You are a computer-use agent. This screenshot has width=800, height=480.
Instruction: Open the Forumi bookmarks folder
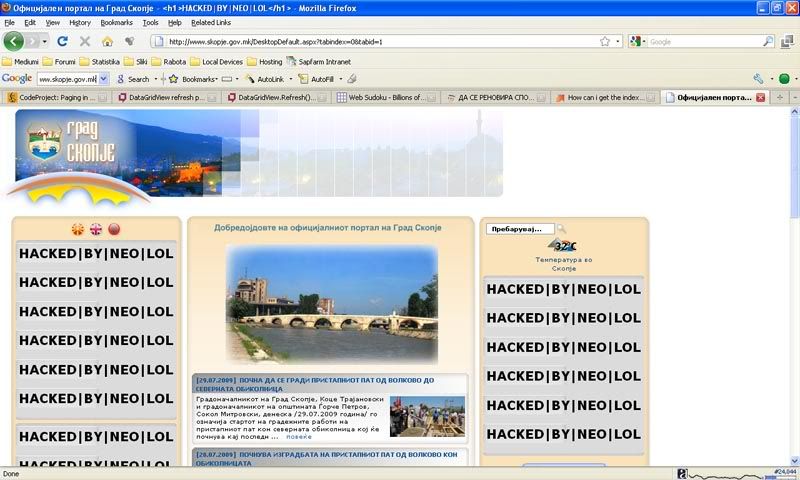pos(59,62)
